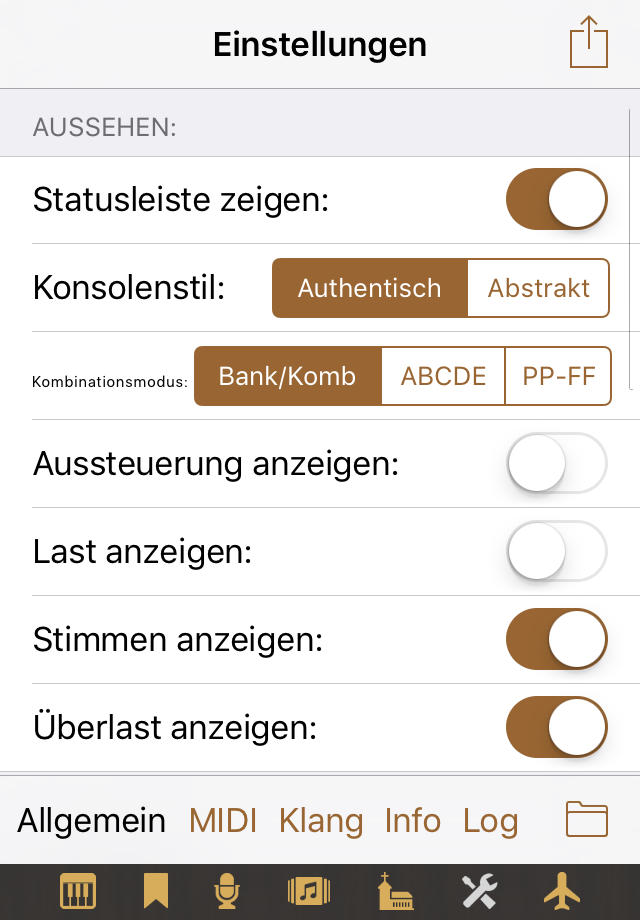640x920 pixels.
Task: Tap the airplane icon
Action: [562, 890]
